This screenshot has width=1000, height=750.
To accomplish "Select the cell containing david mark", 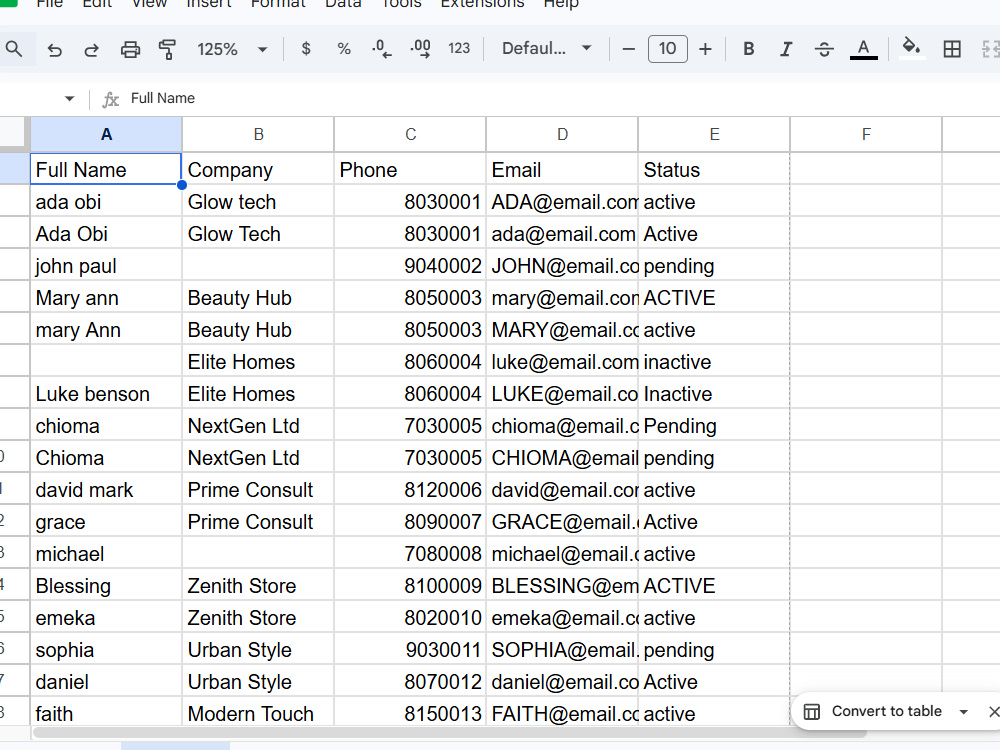I will point(106,489).
